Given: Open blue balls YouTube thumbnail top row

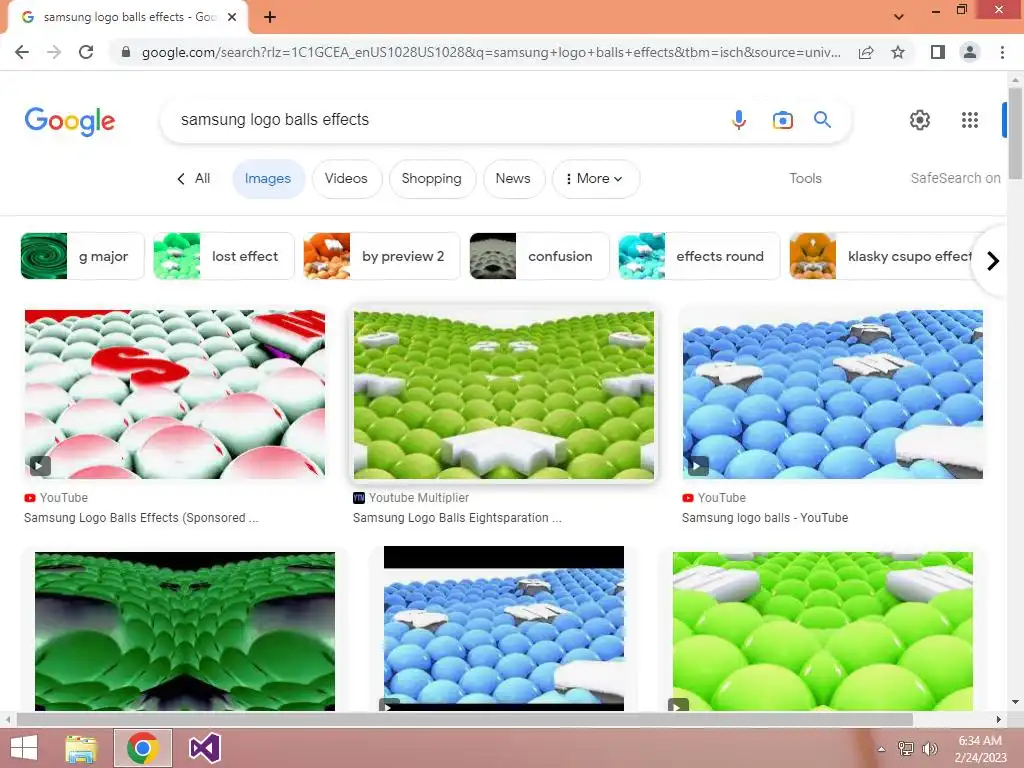Looking at the screenshot, I should 833,394.
